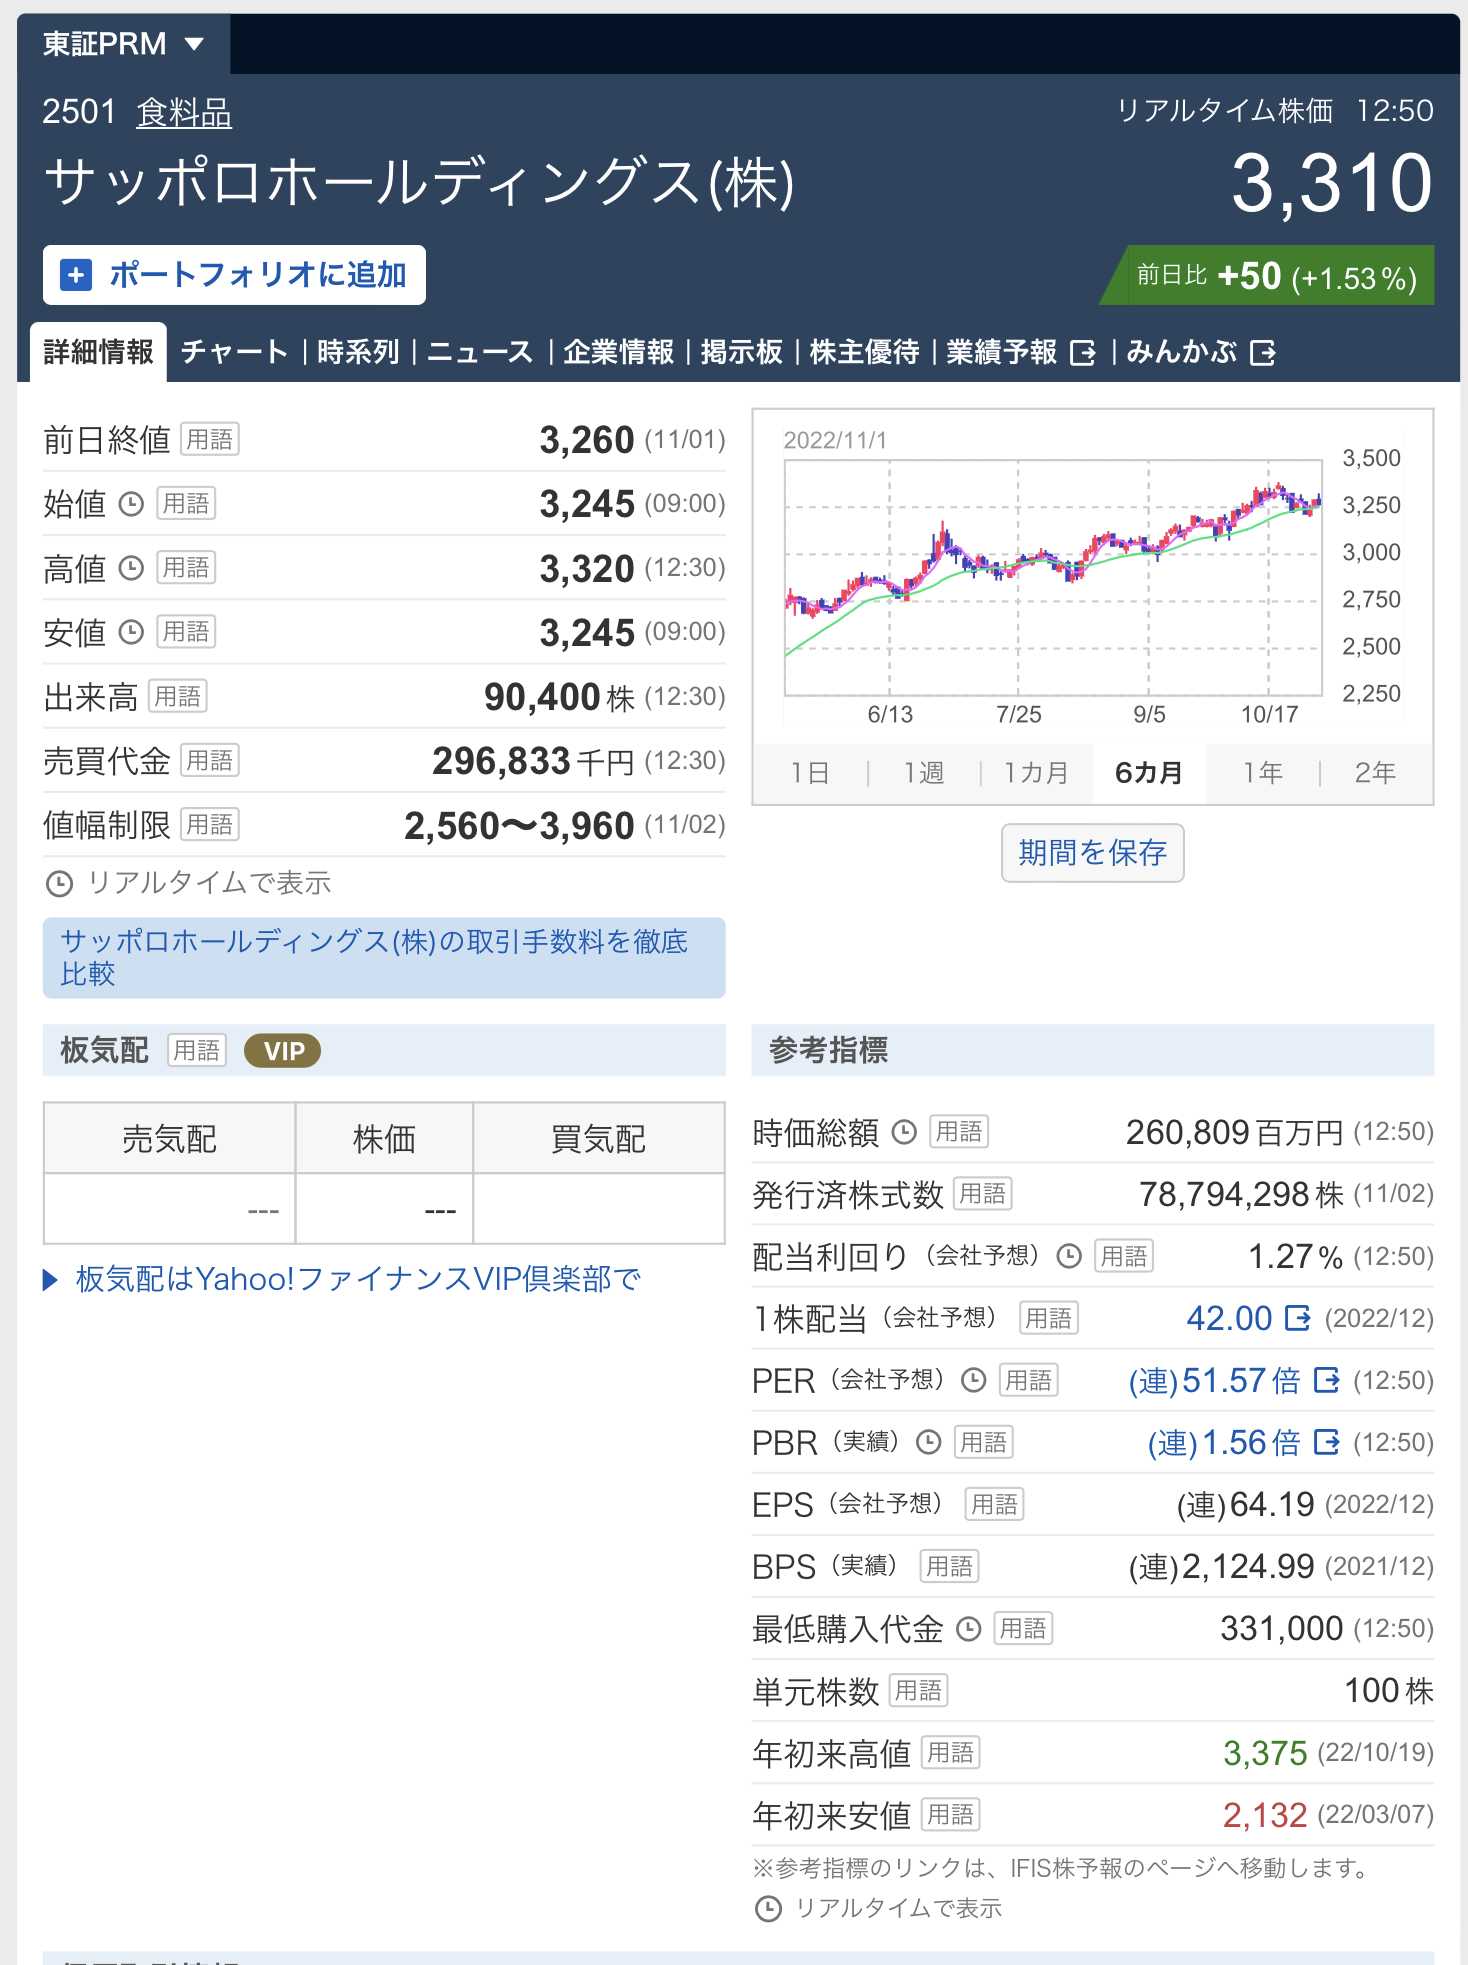Open the 取引手数料を徹底比較 banner link
This screenshot has width=1468, height=1965.
coord(384,958)
